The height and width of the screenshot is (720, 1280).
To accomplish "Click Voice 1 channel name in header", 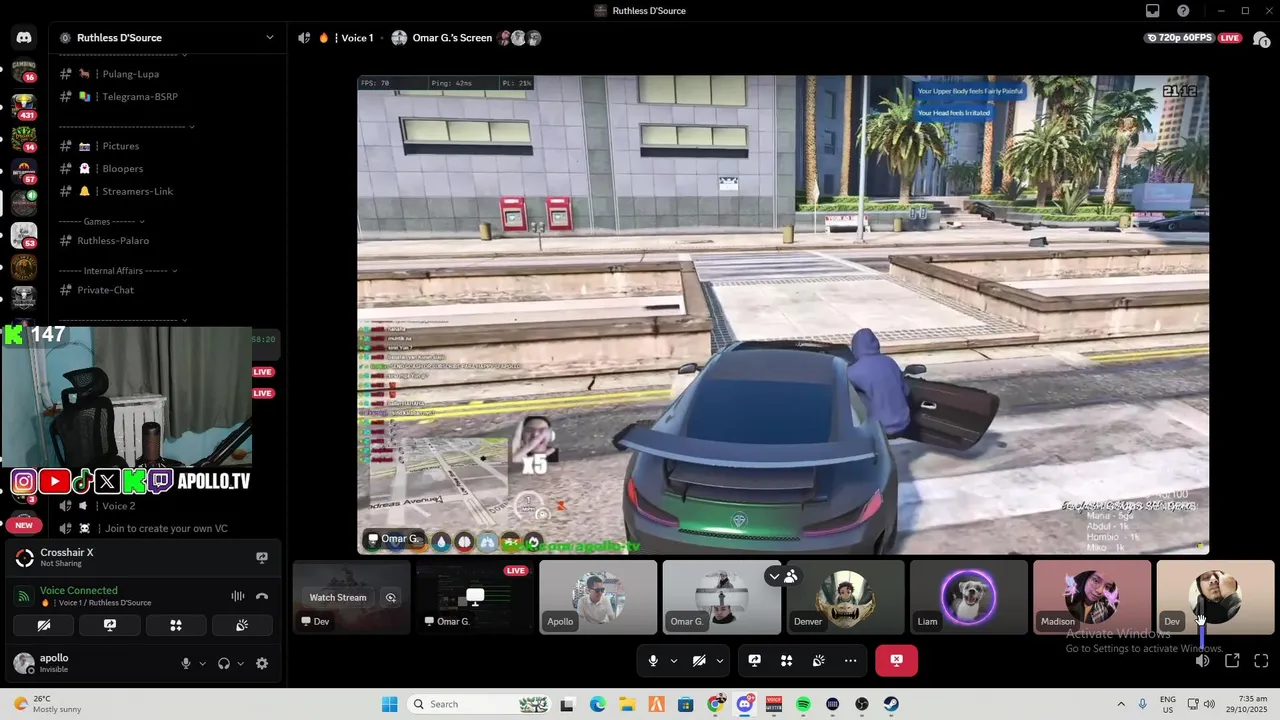I will (x=357, y=38).
